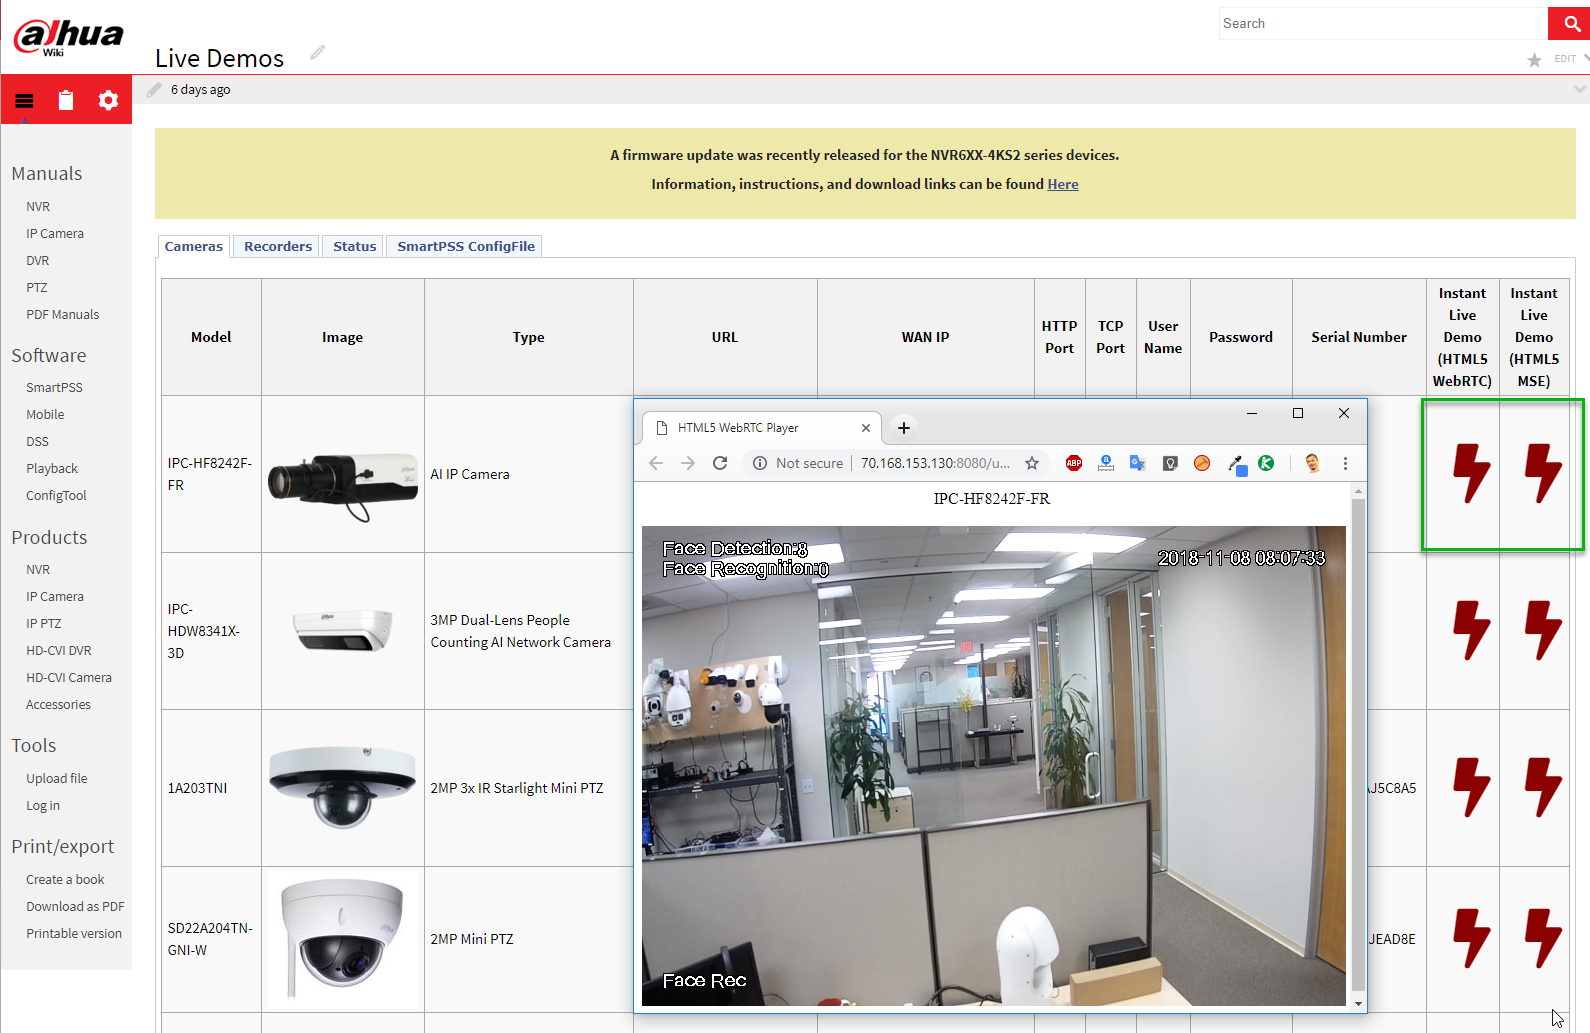1590x1033 pixels.
Task: Toggle bookmark star in browser address bar
Action: coord(1032,463)
